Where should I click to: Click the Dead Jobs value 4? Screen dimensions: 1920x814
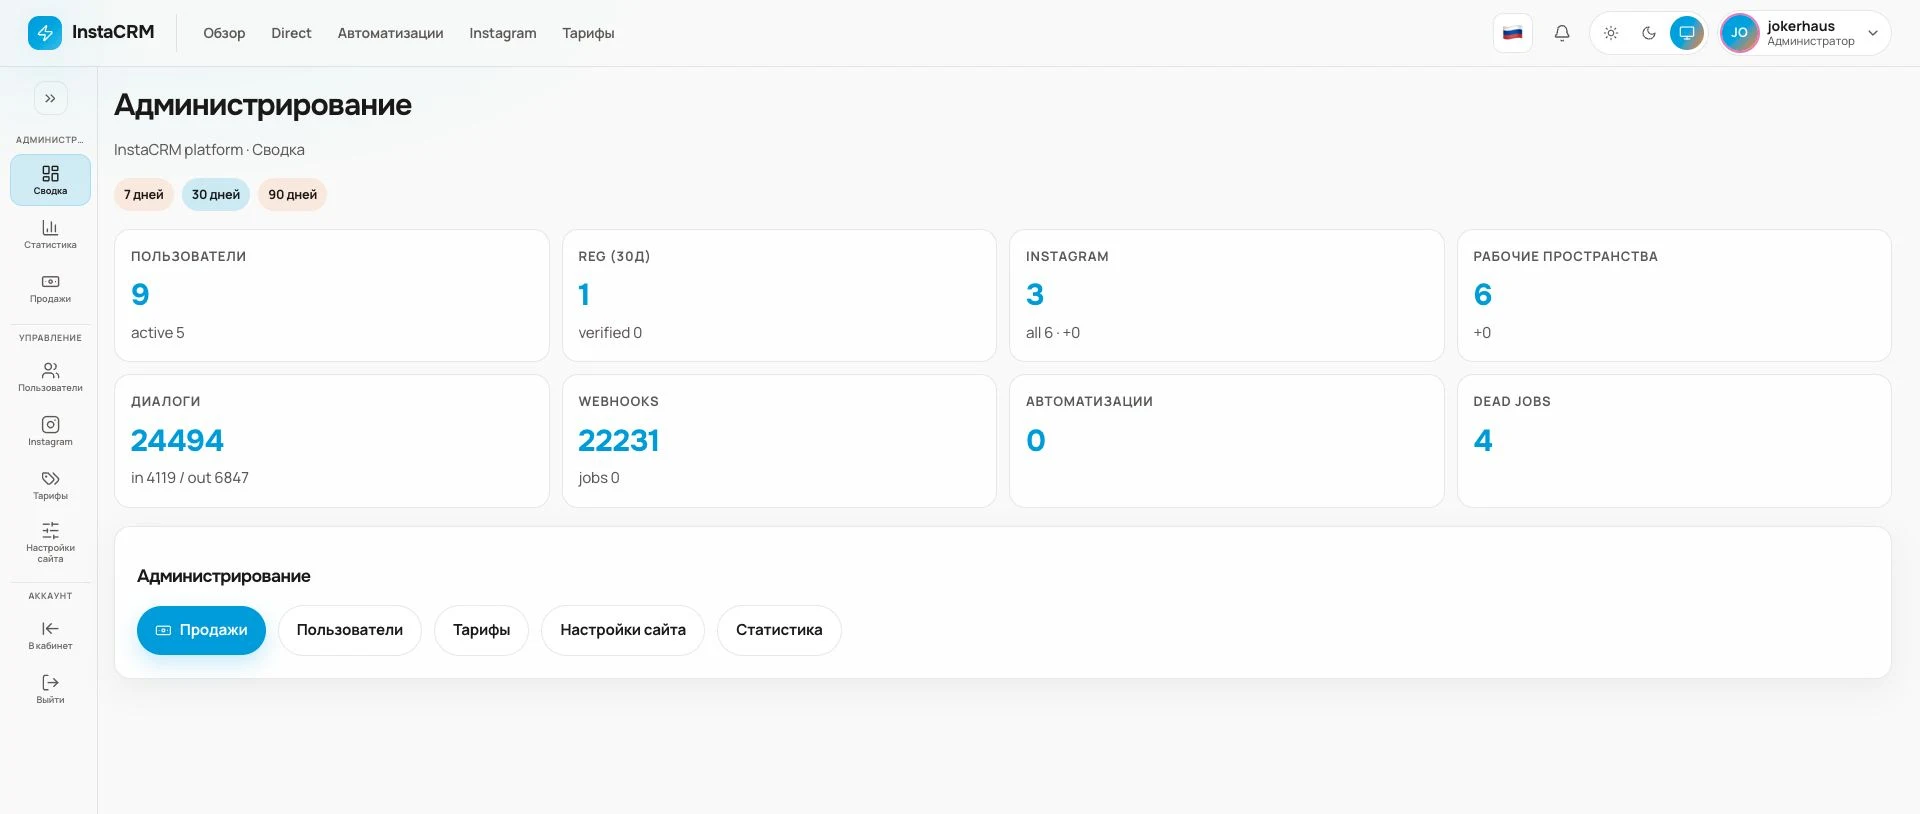[x=1483, y=440]
